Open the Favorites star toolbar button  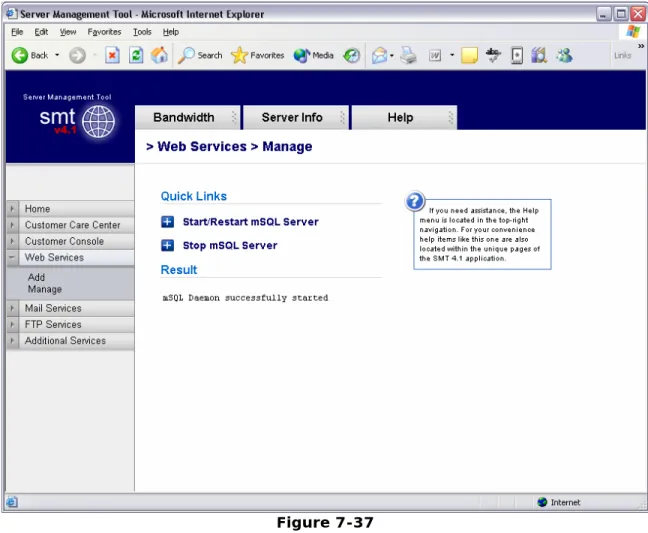click(258, 55)
